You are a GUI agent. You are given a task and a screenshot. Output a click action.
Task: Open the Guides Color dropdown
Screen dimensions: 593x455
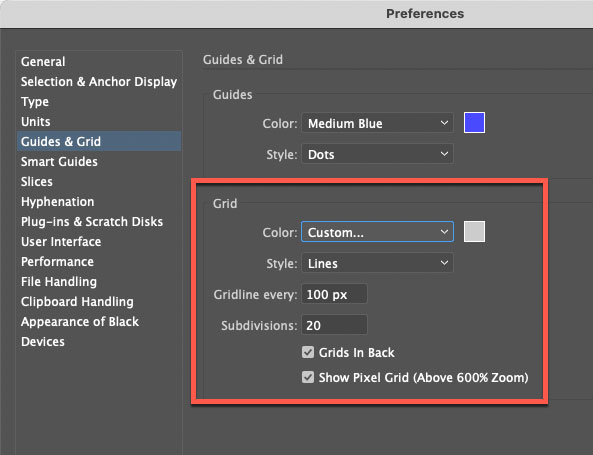pos(377,123)
